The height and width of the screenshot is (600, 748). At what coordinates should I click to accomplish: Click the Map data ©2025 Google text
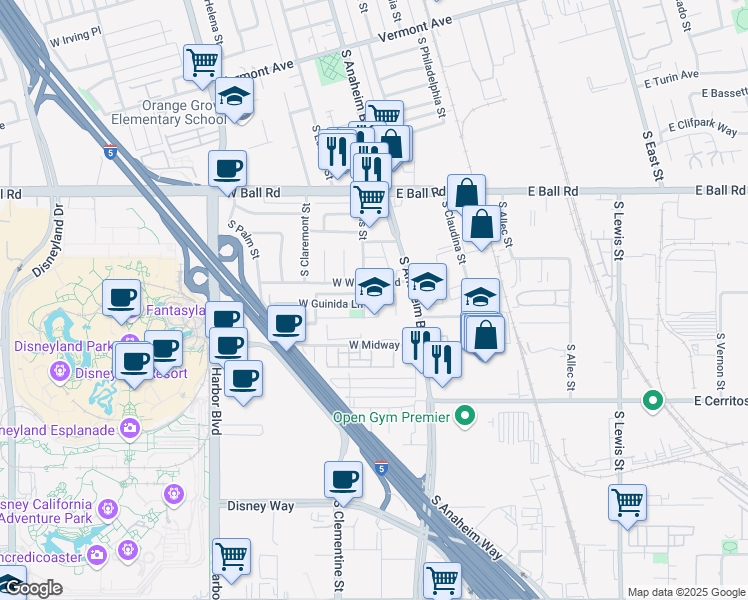687,593
